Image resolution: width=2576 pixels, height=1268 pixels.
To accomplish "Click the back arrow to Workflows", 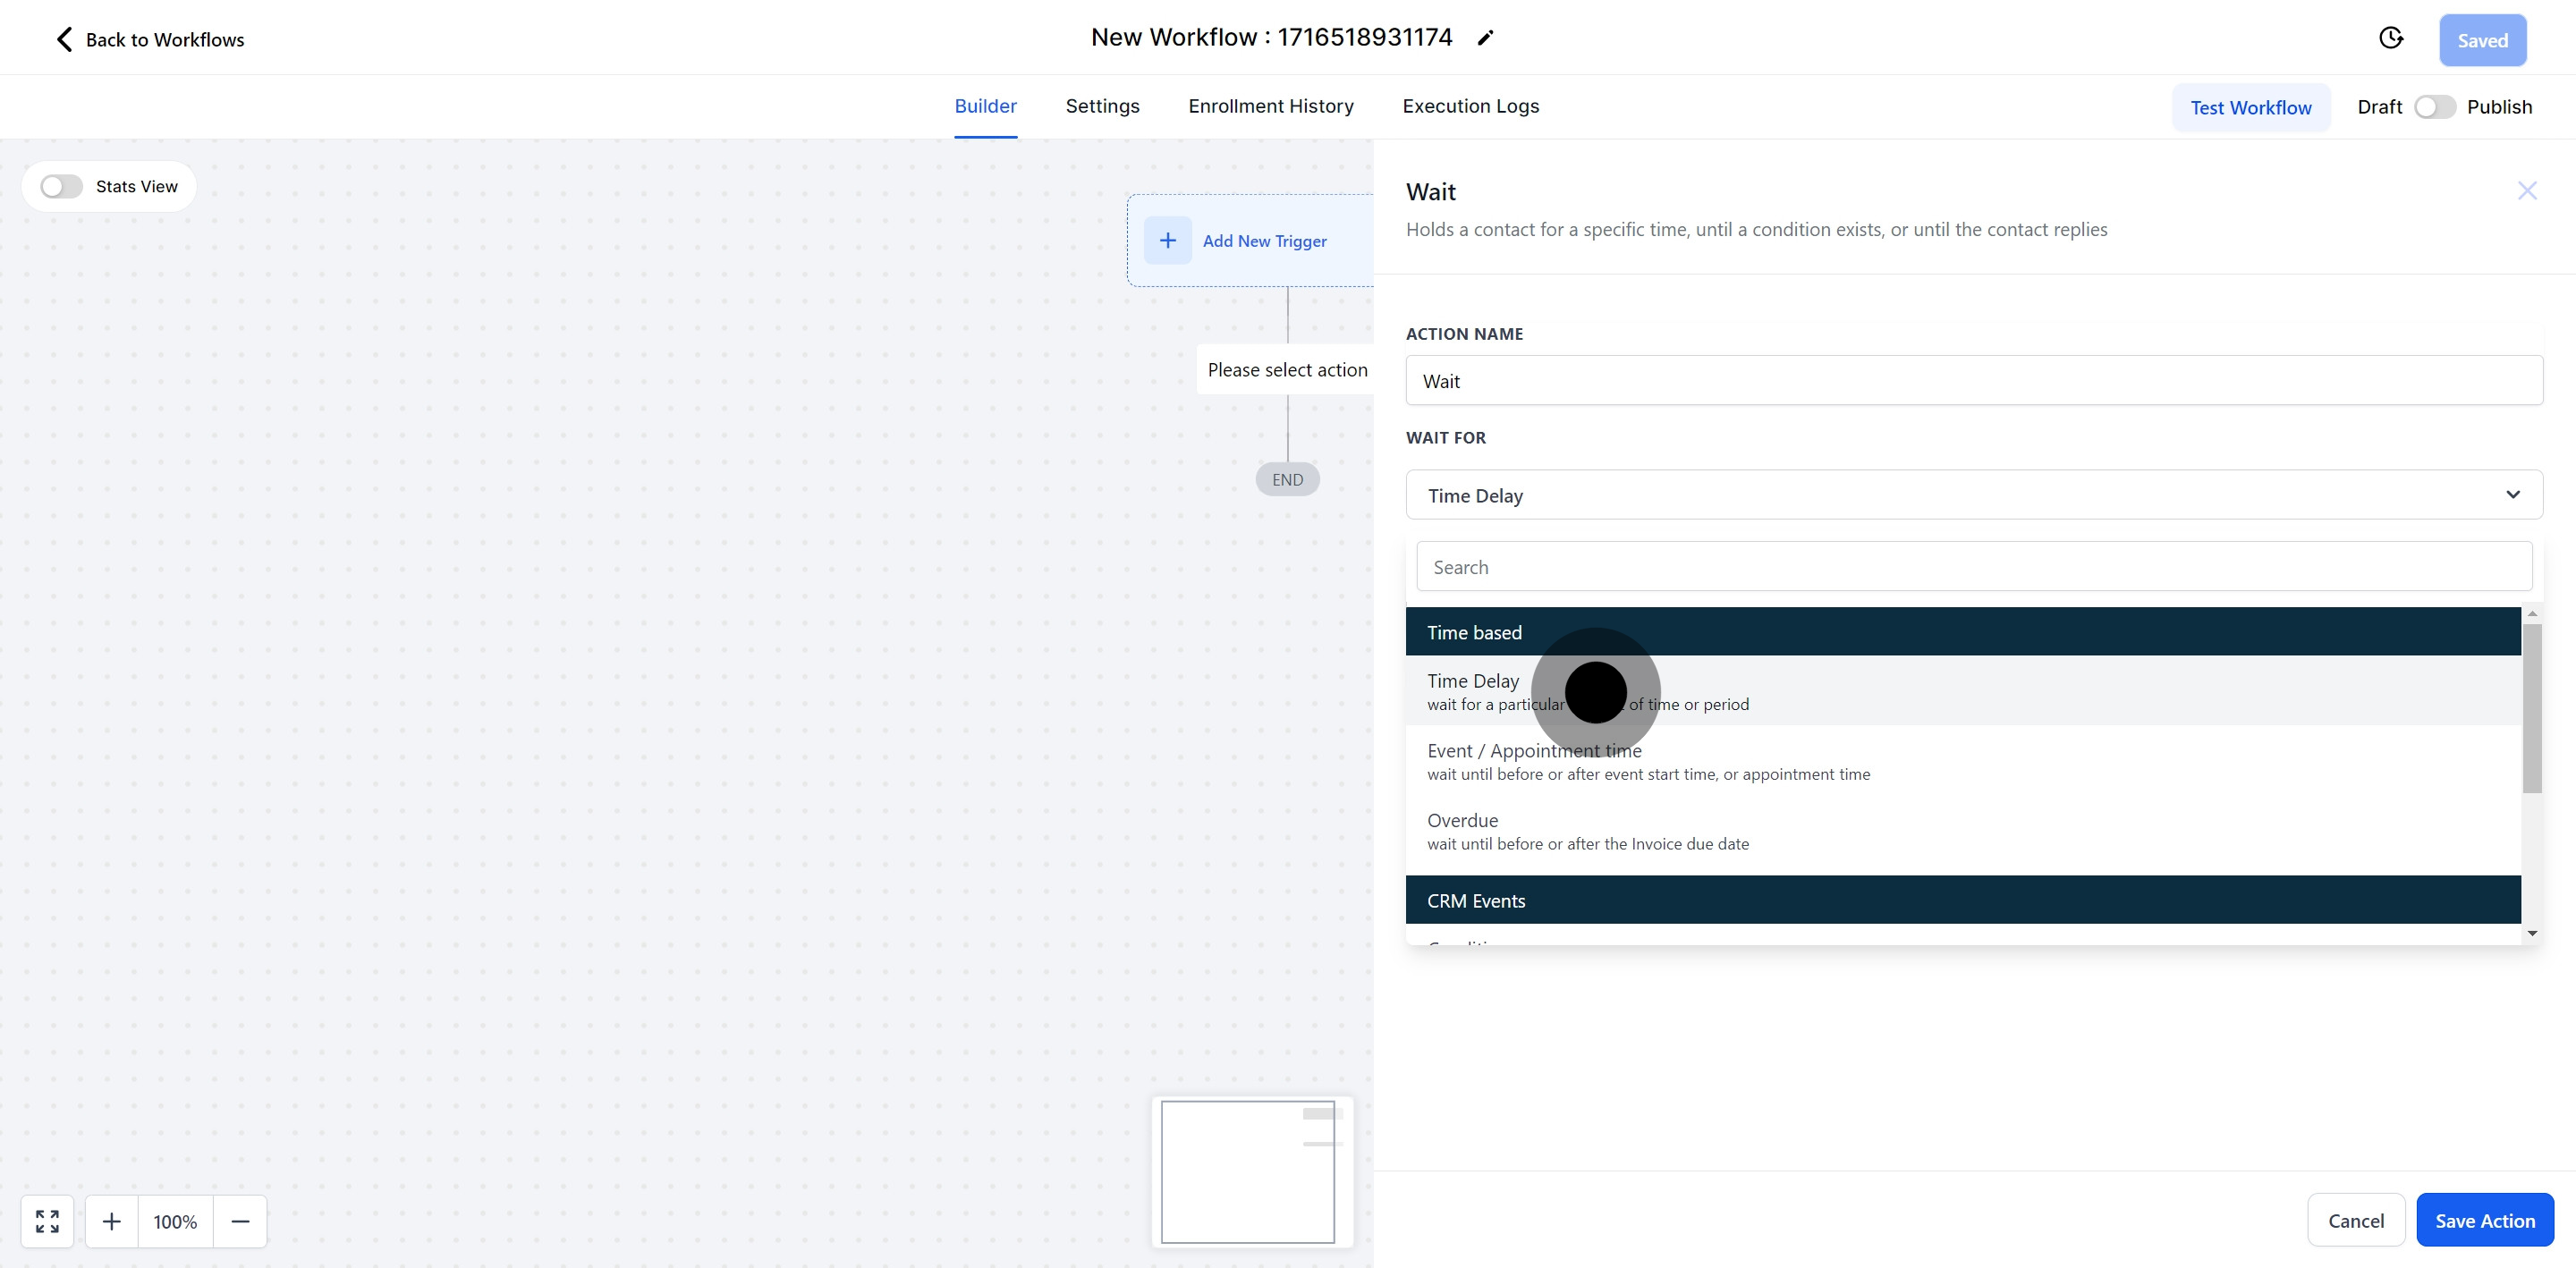I will (64, 39).
